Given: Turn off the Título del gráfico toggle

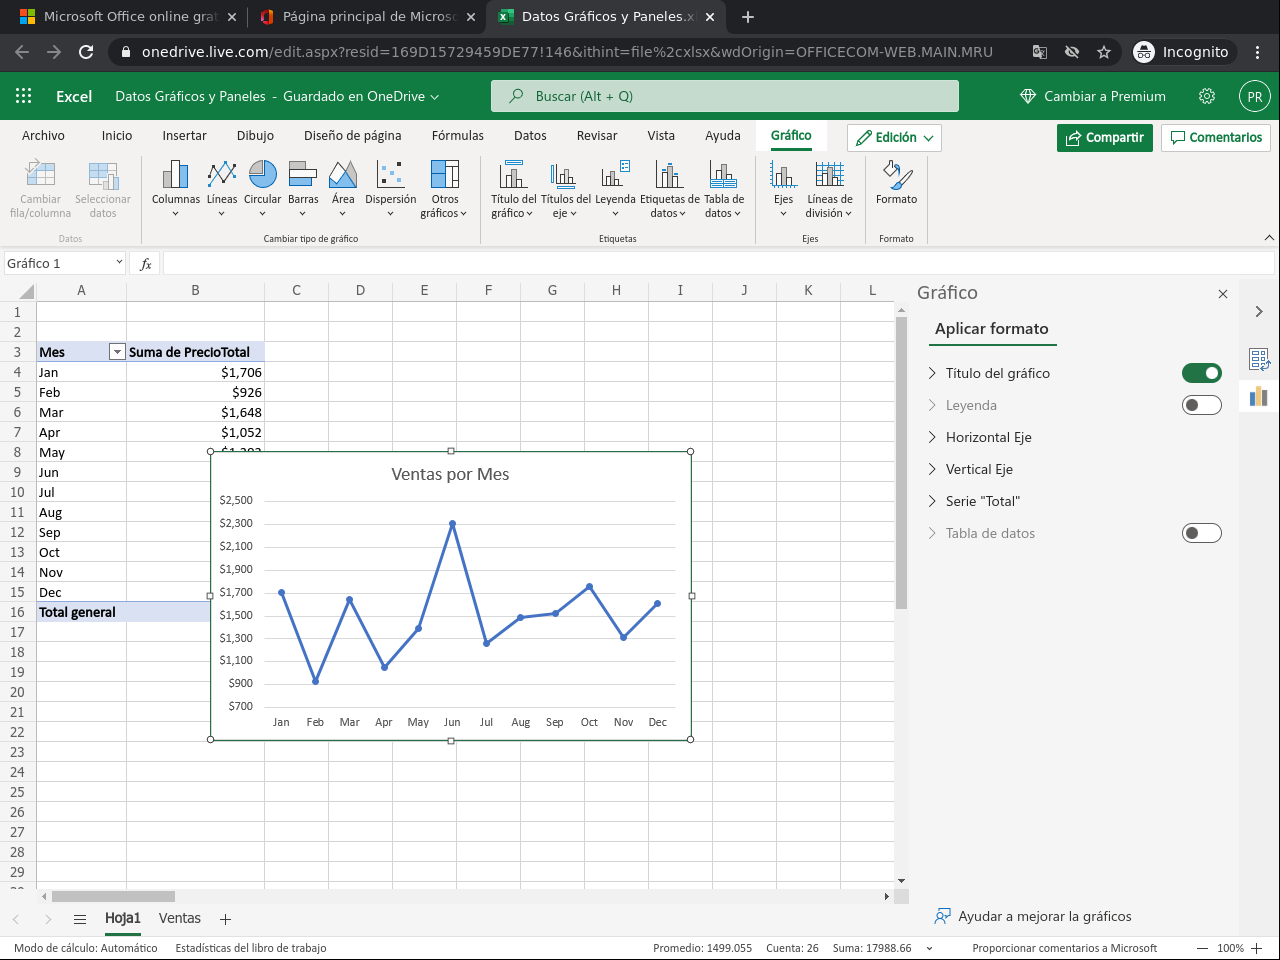Looking at the screenshot, I should (1201, 373).
